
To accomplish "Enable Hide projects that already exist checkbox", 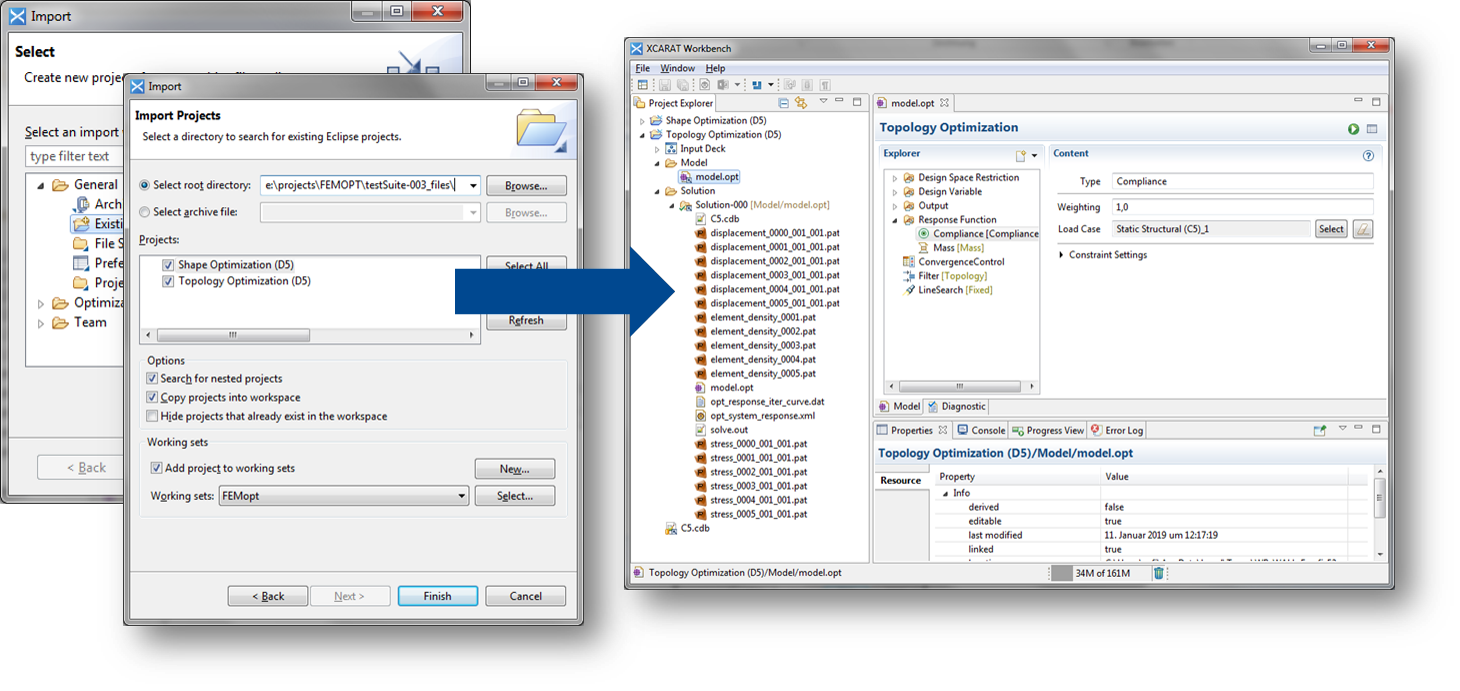I will [152, 416].
